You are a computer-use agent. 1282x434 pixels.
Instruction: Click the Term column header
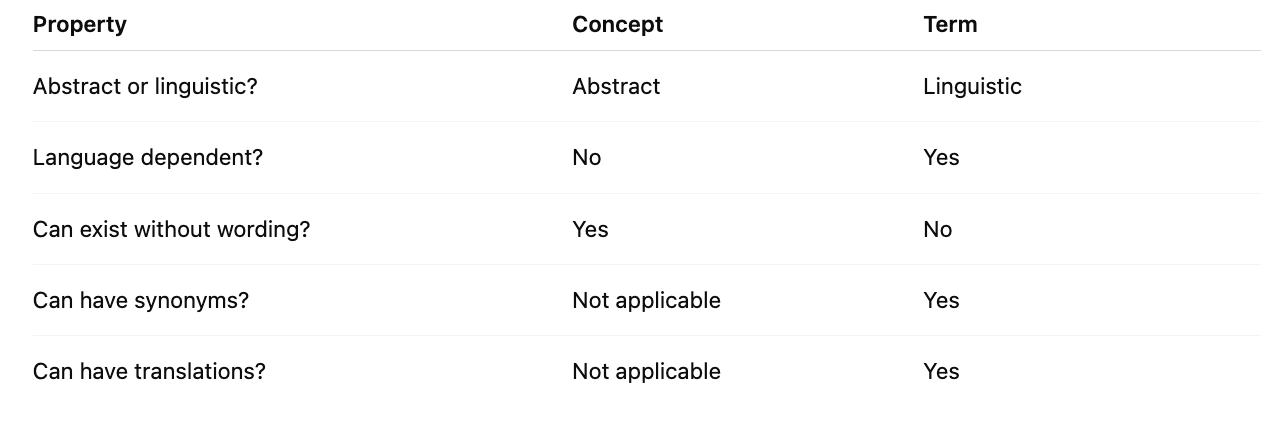950,25
